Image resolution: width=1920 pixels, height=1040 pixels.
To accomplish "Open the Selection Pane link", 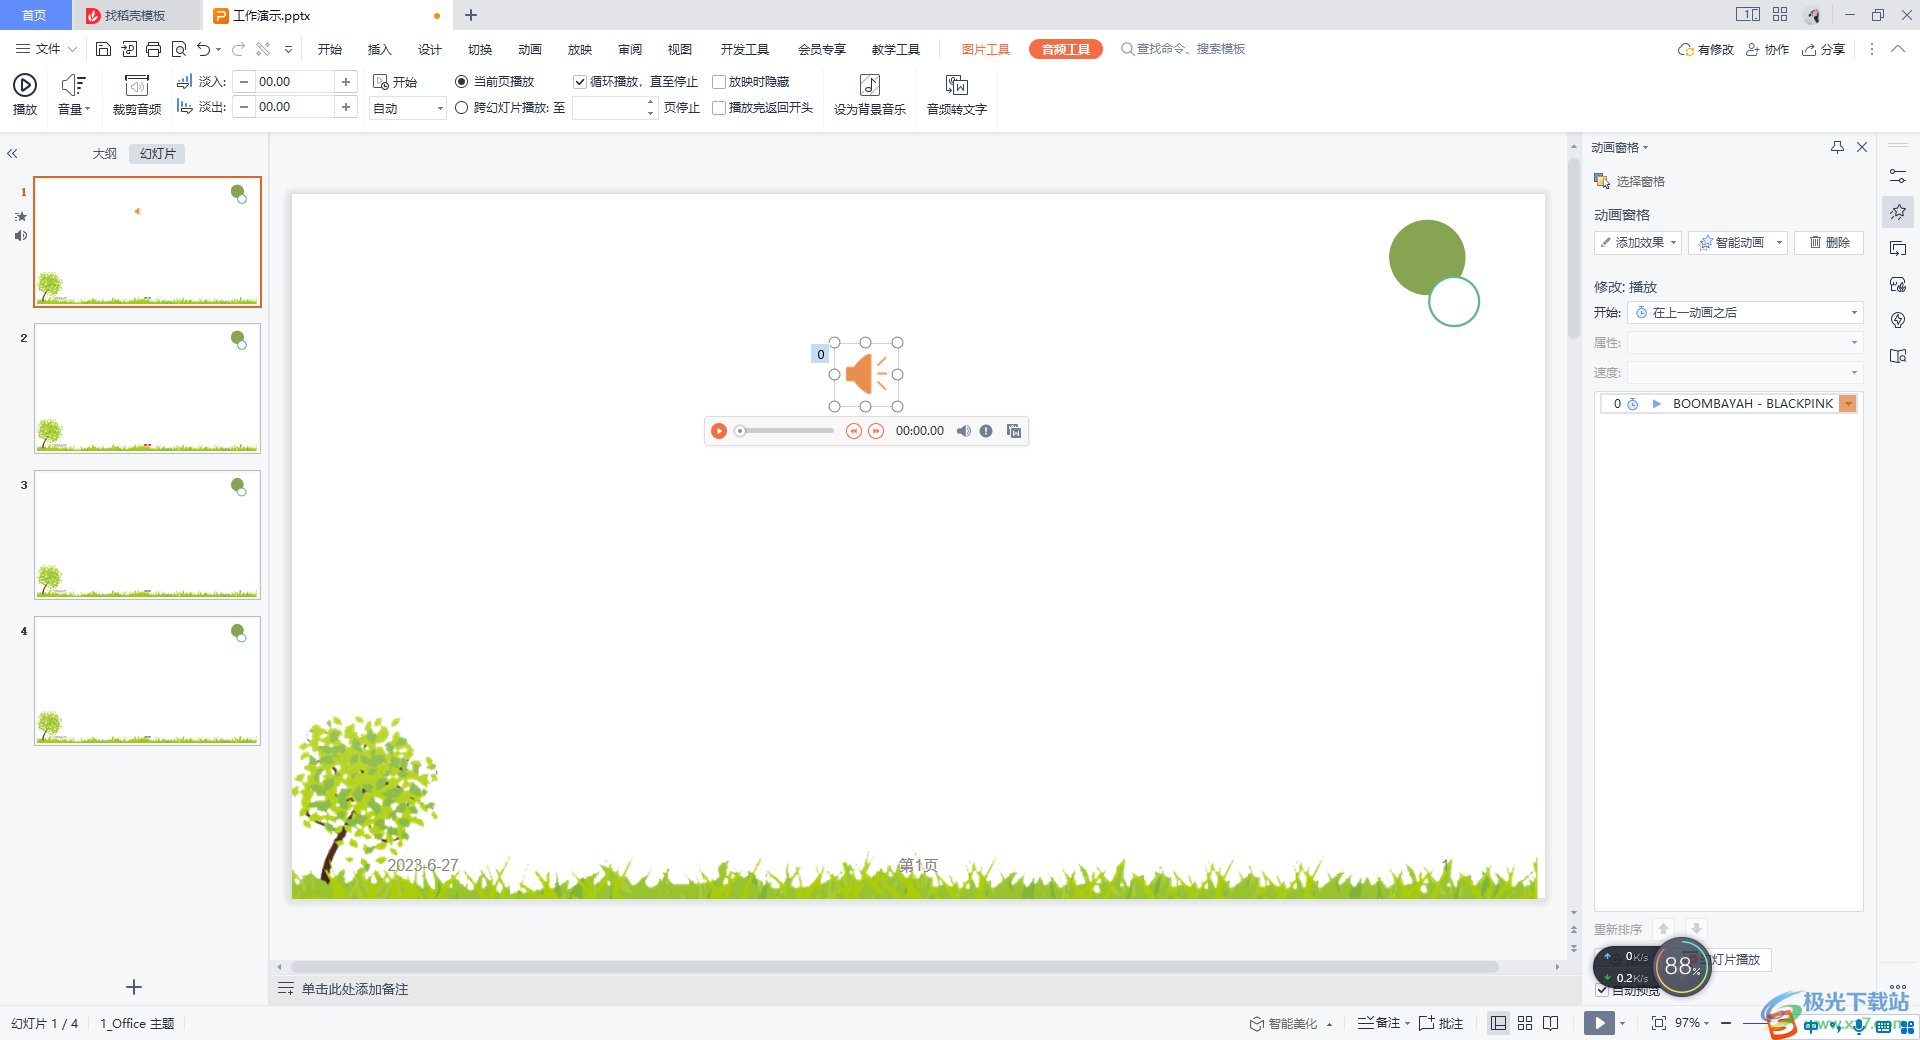I will tap(1629, 181).
